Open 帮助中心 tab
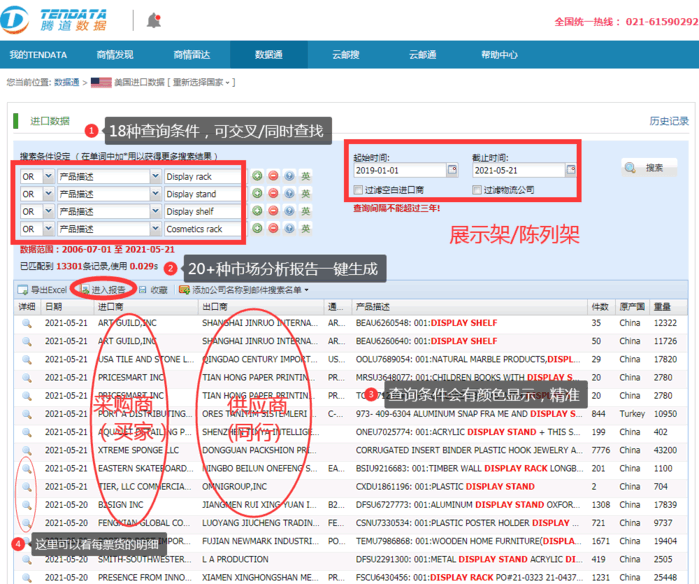 (x=499, y=55)
